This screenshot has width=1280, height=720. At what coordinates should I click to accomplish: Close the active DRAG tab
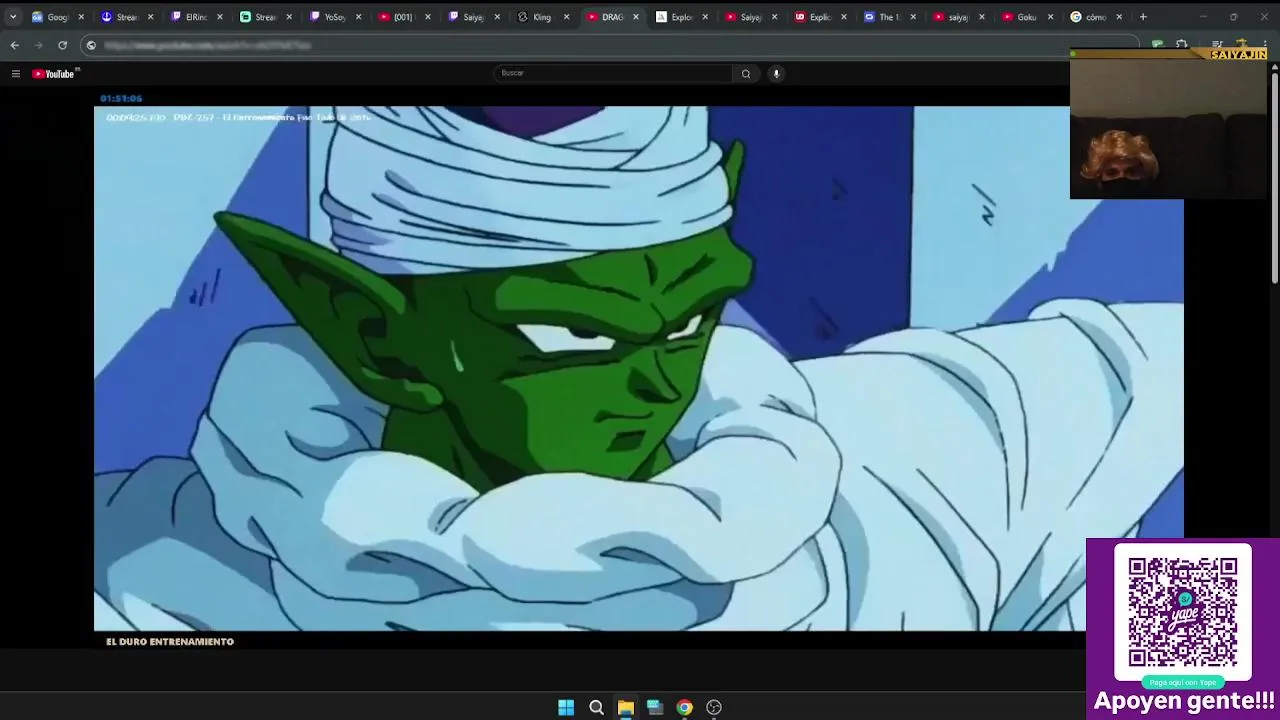635,17
